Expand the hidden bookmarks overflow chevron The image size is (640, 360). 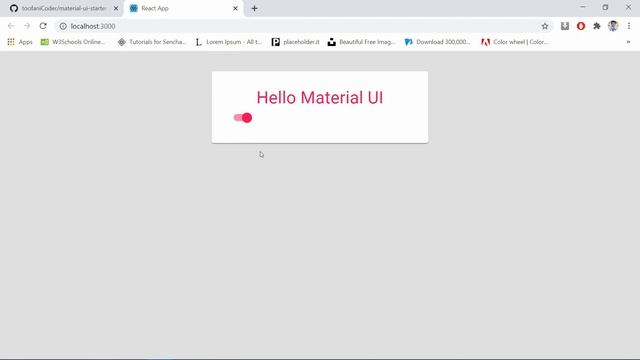[628, 42]
